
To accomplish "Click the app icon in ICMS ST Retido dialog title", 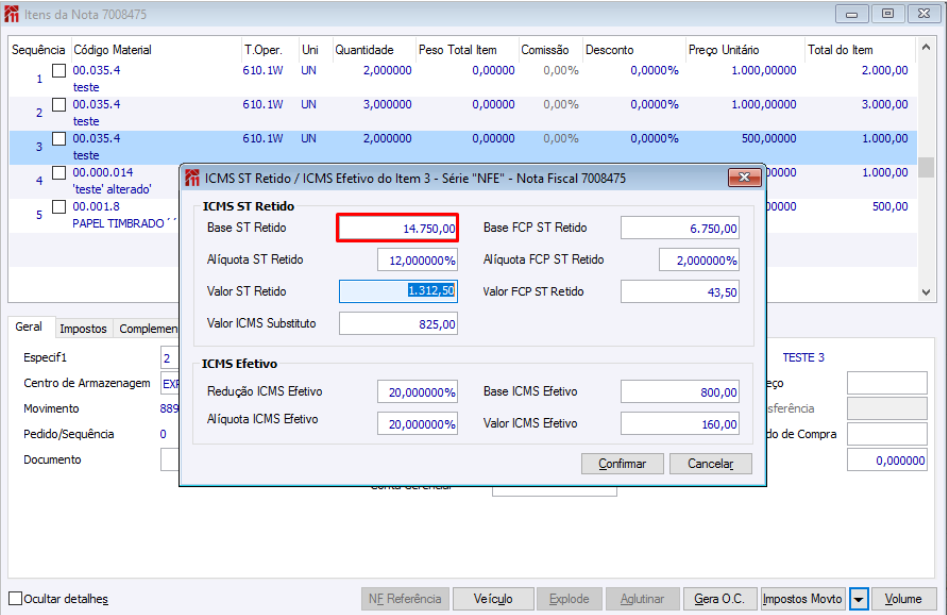I will (x=192, y=178).
